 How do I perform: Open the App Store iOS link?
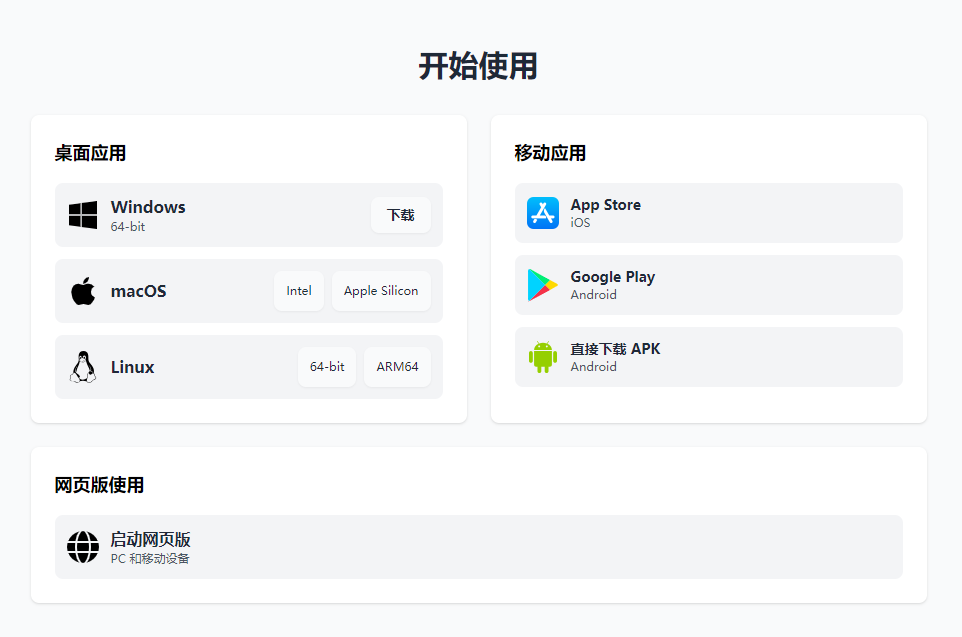click(709, 213)
